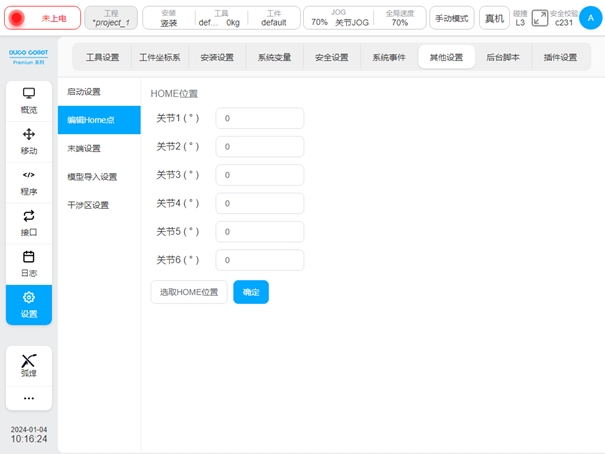605x454 pixels.
Task: Select the 移动 move icon
Action: [x=29, y=134]
